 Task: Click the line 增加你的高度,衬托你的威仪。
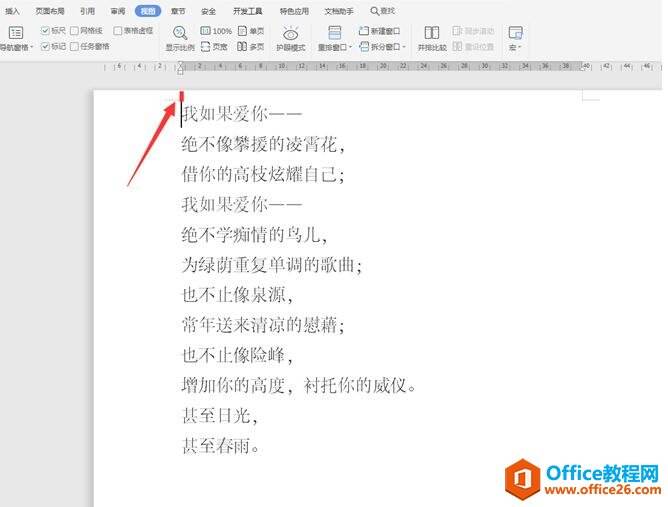299,386
